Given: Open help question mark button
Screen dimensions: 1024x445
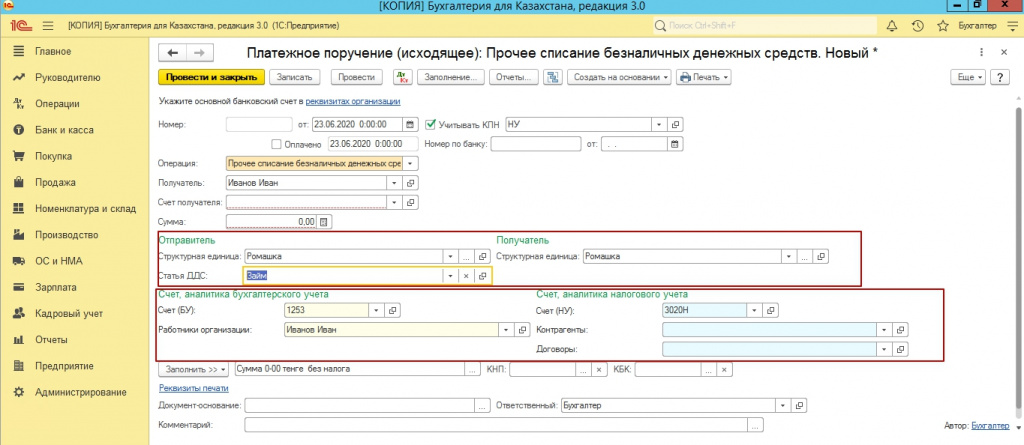Looking at the screenshot, I should point(999,77).
